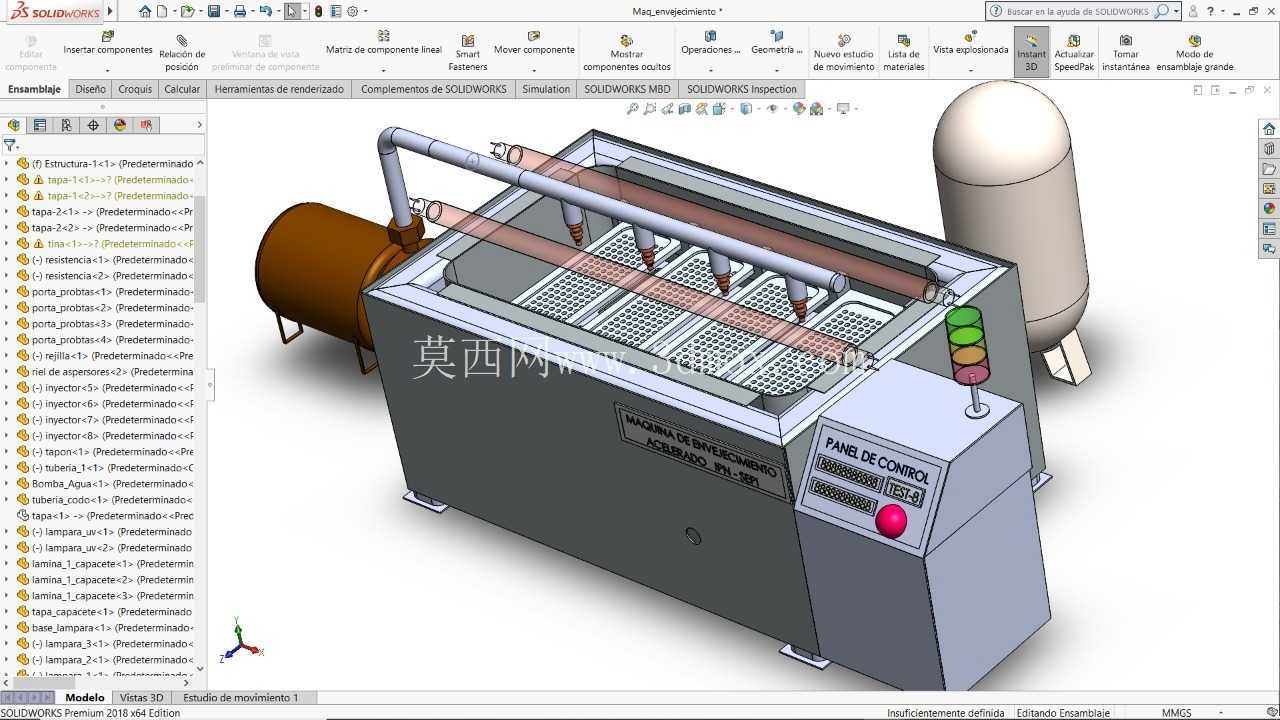Viewport: 1280px width, 720px height.
Task: Select the Modelo bottom tab
Action: (x=85, y=698)
